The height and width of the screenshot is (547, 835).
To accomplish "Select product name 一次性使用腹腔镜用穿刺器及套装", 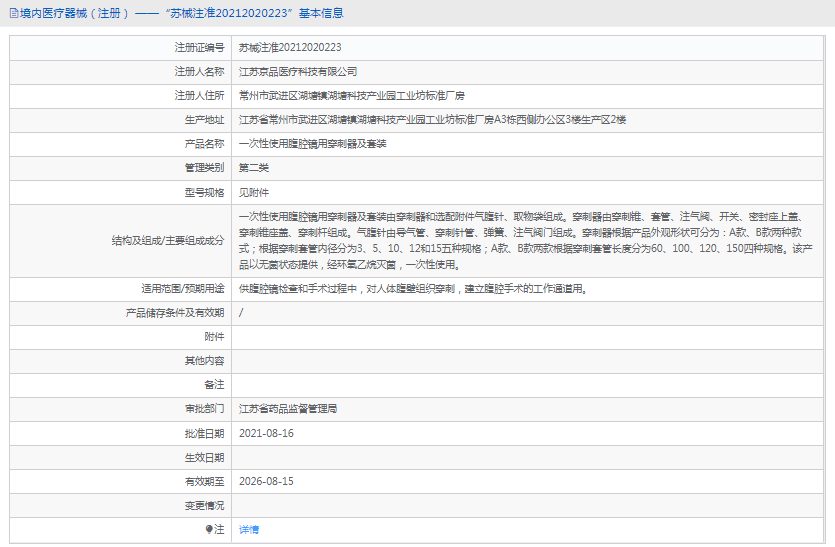I will tap(313, 143).
